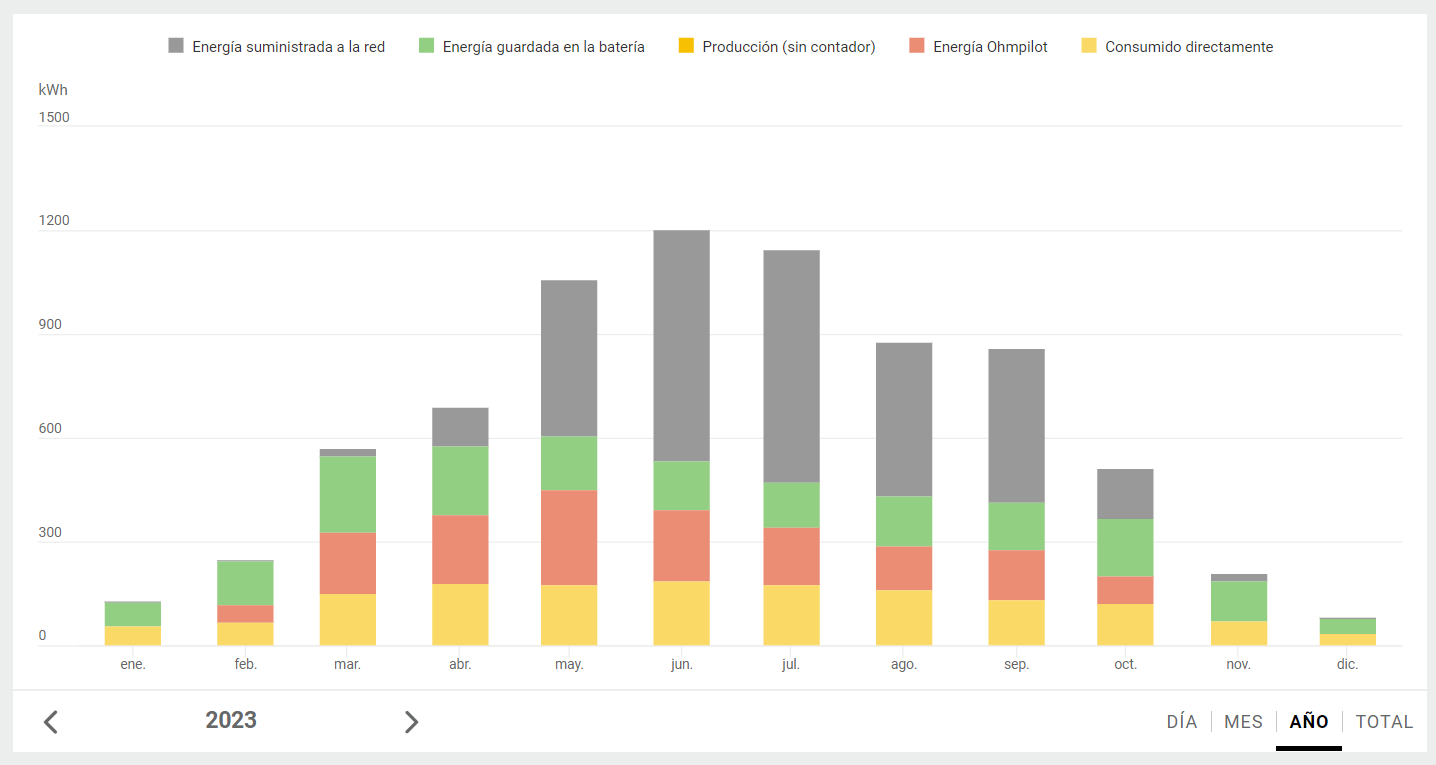Go to previous year with left arrow

(x=51, y=722)
